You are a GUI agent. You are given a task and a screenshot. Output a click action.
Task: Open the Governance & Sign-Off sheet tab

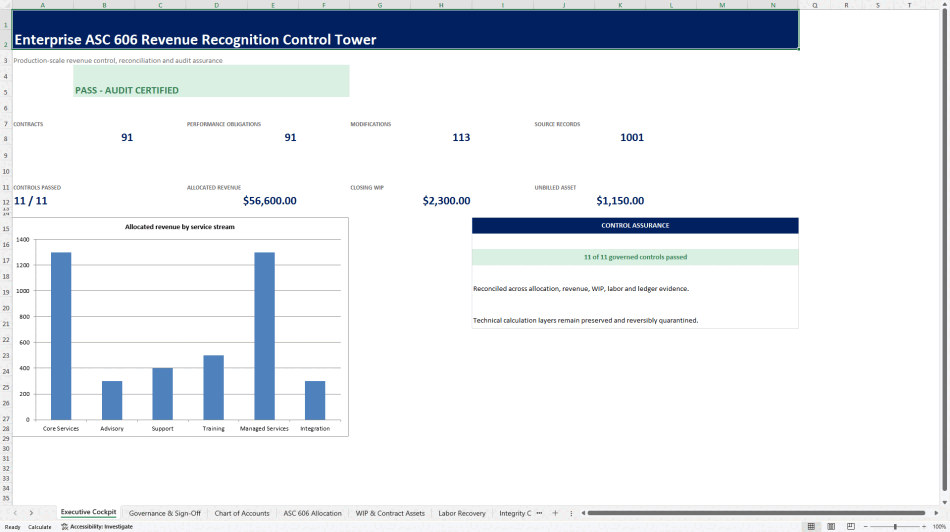coord(164,513)
